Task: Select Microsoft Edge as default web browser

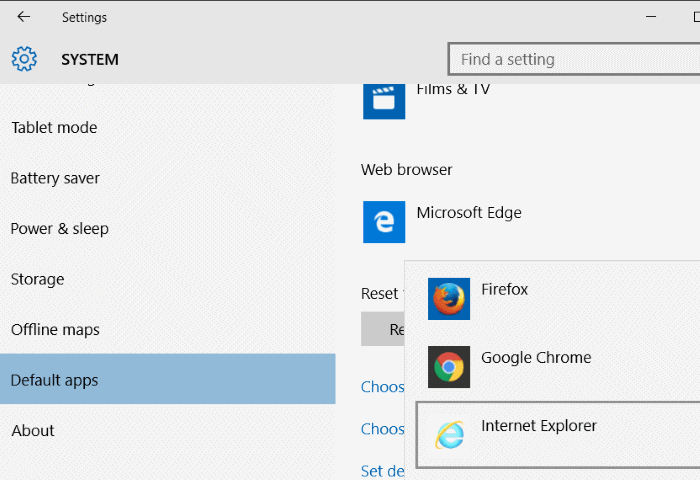Action: coord(469,213)
